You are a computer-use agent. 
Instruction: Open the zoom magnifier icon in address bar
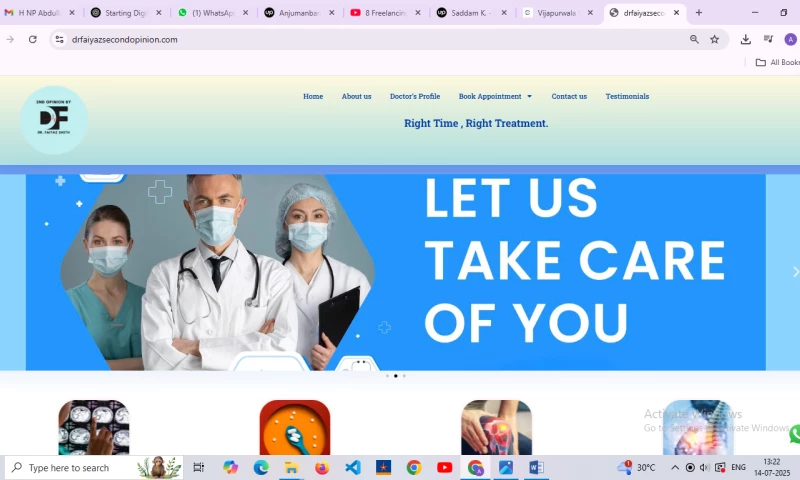pyautogui.click(x=694, y=39)
